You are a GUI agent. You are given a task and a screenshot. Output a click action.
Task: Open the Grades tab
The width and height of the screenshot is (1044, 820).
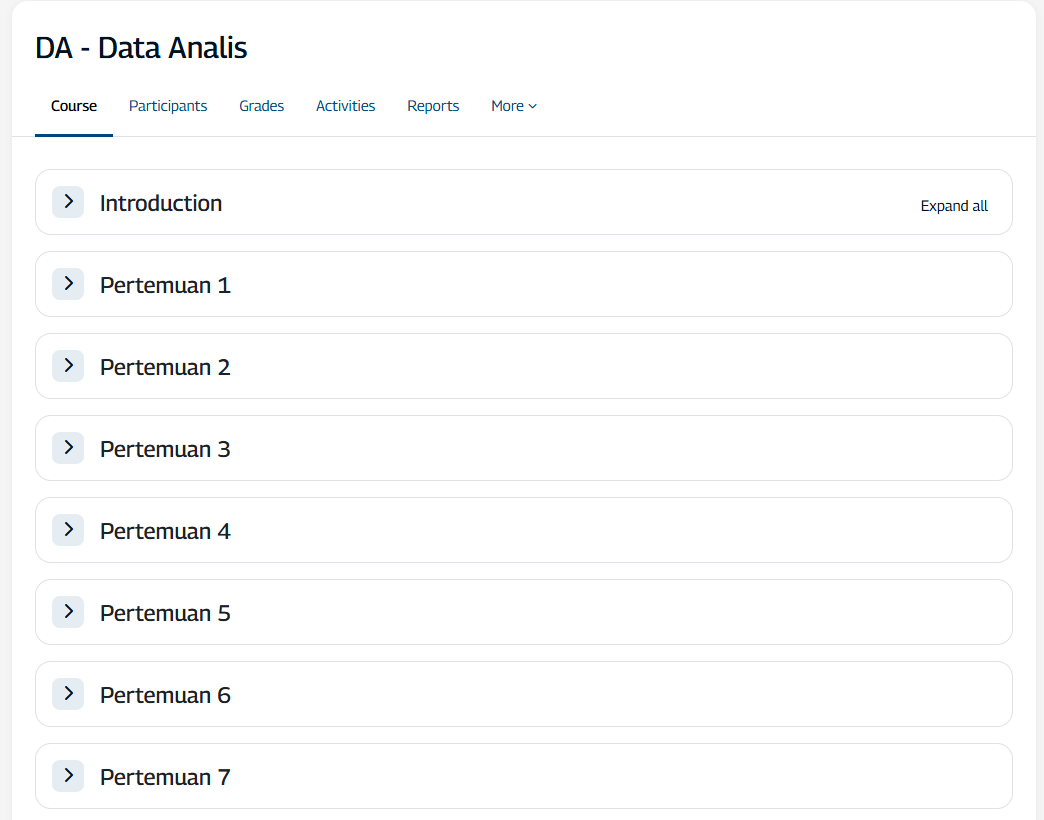261,106
